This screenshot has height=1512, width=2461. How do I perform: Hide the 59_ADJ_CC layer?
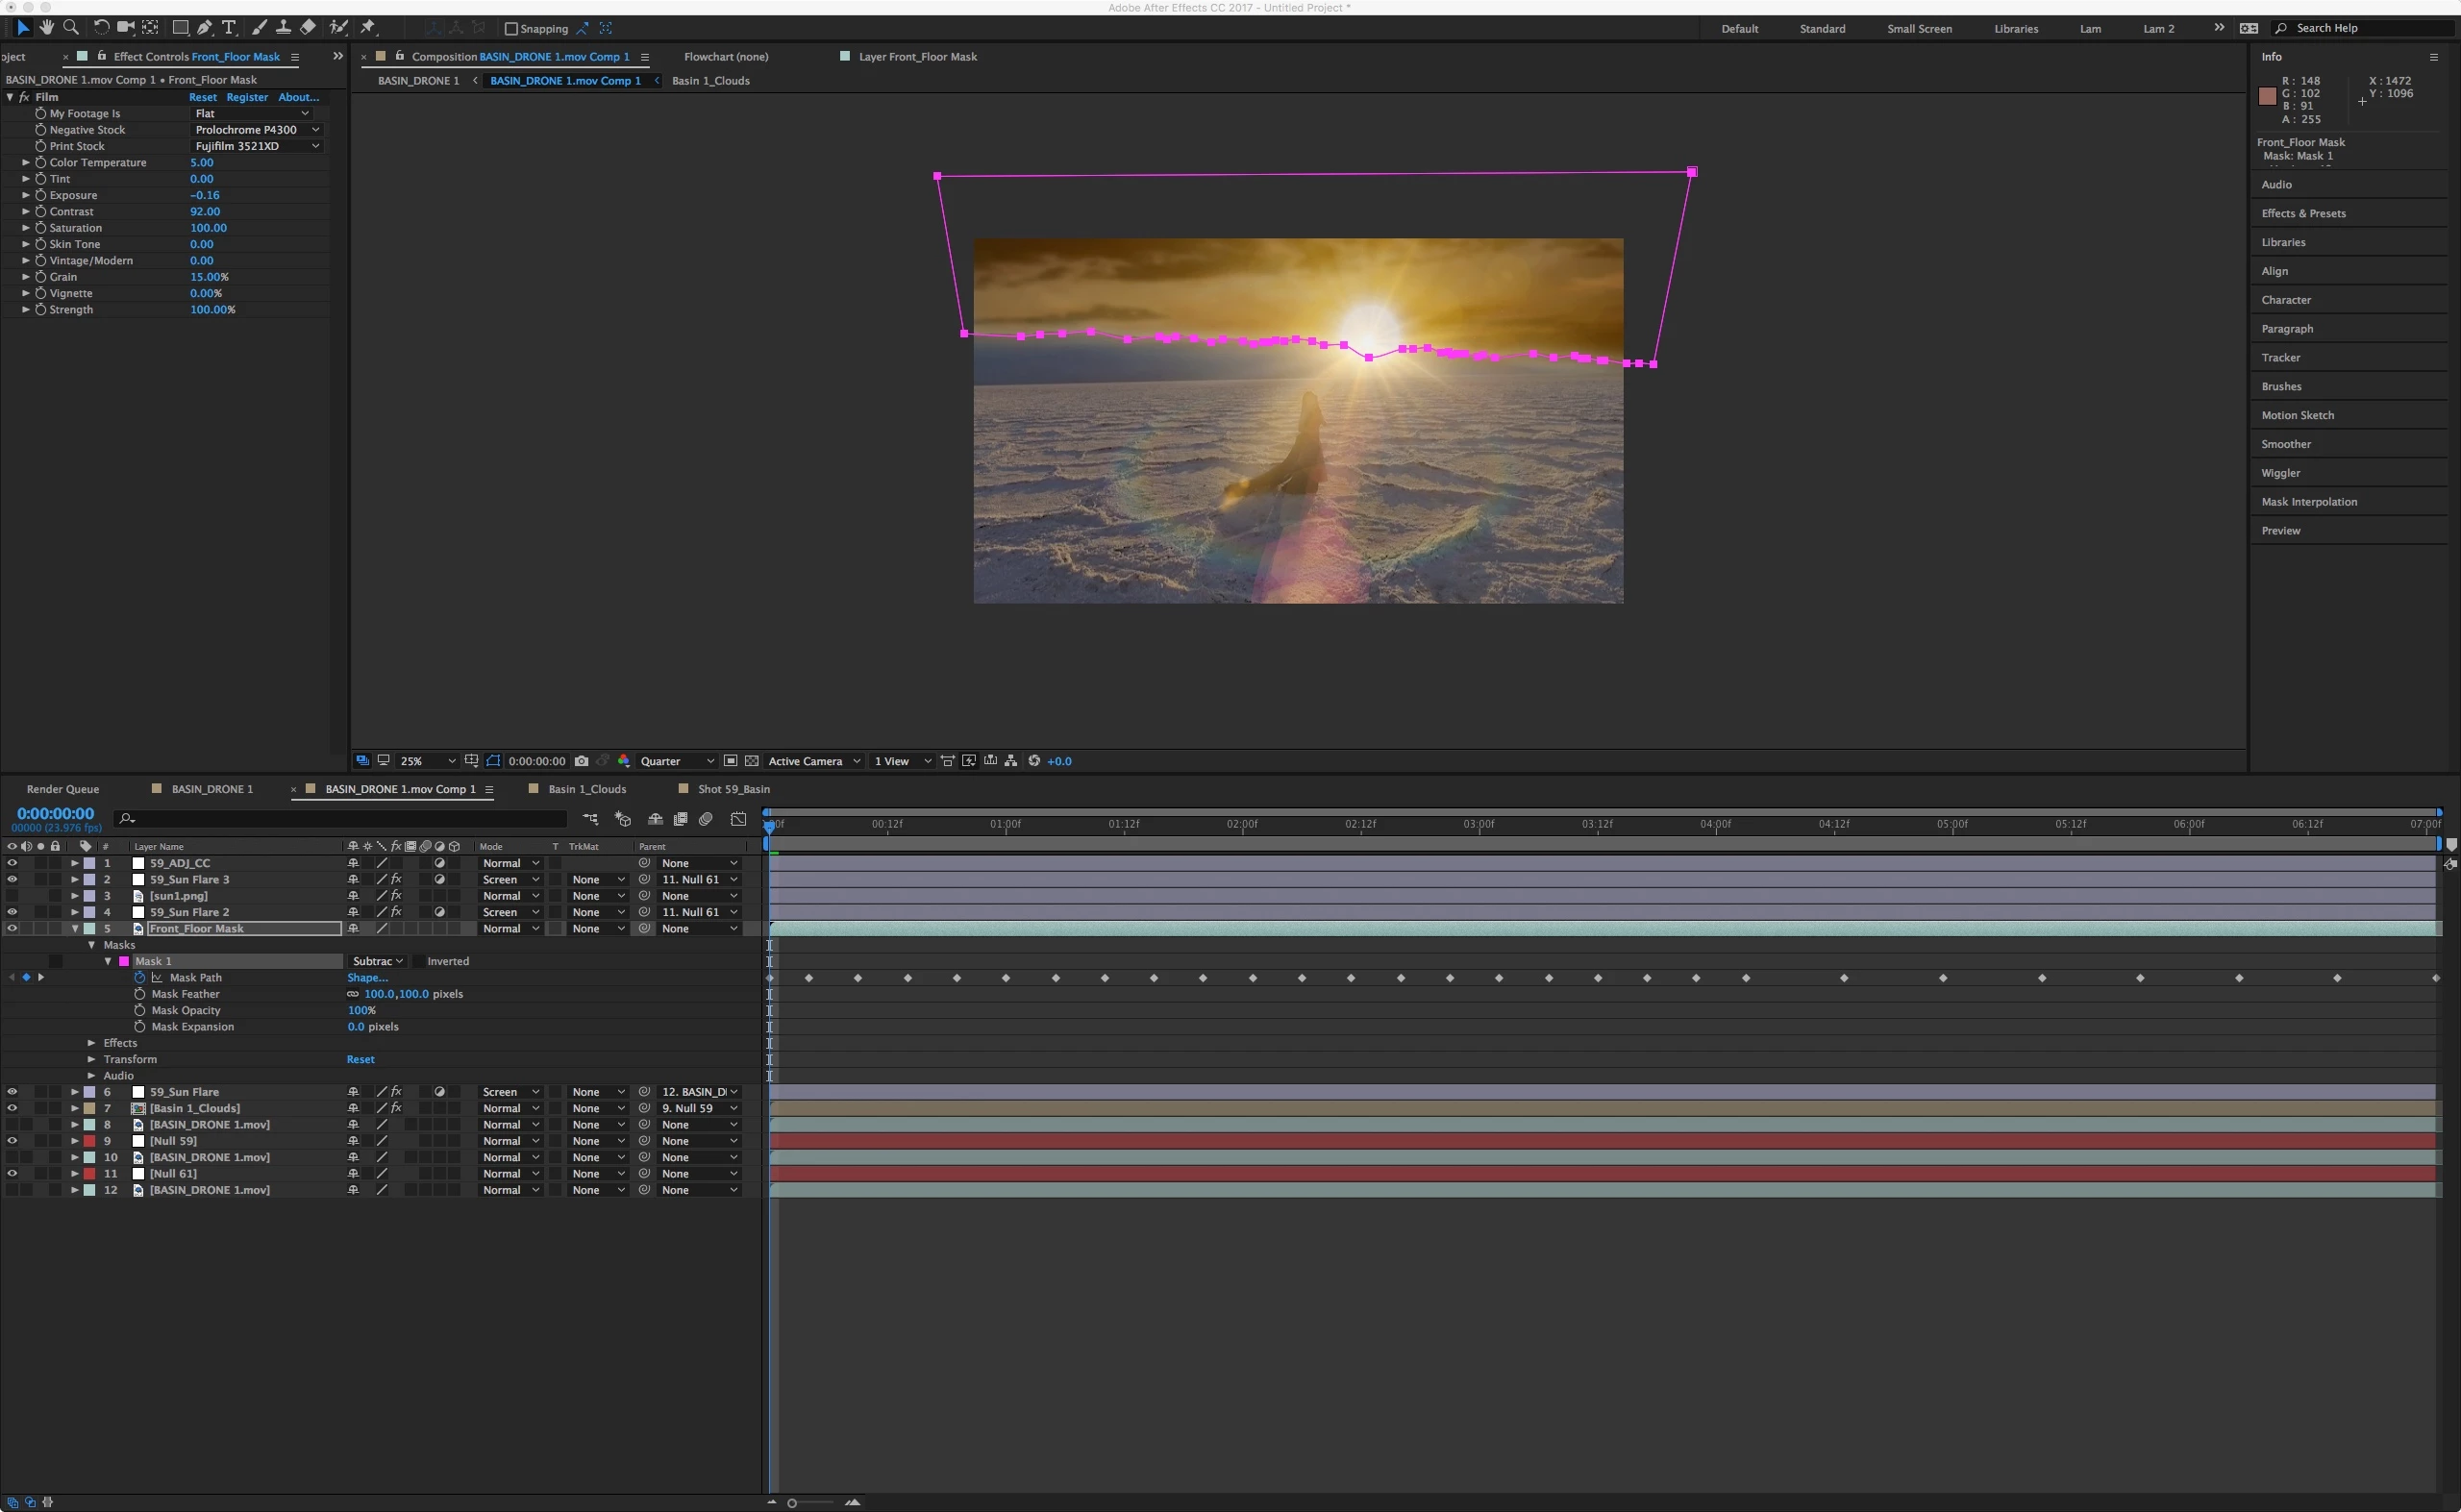12,863
